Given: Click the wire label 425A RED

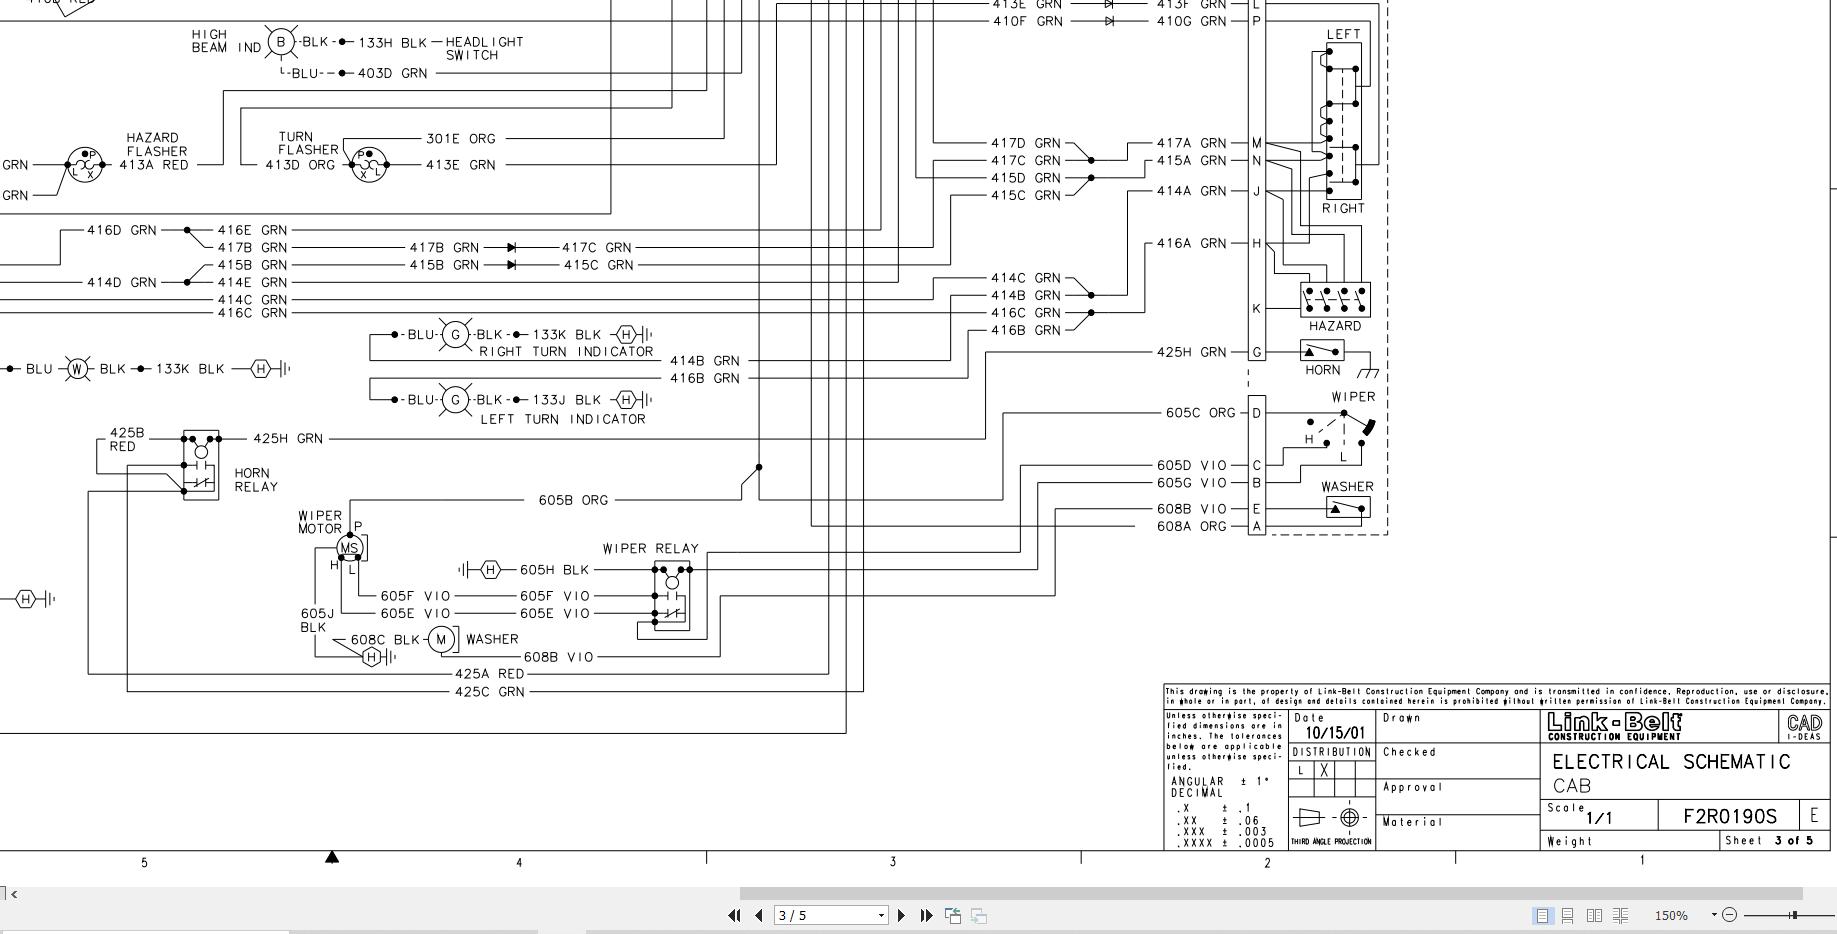Looking at the screenshot, I should point(490,674).
